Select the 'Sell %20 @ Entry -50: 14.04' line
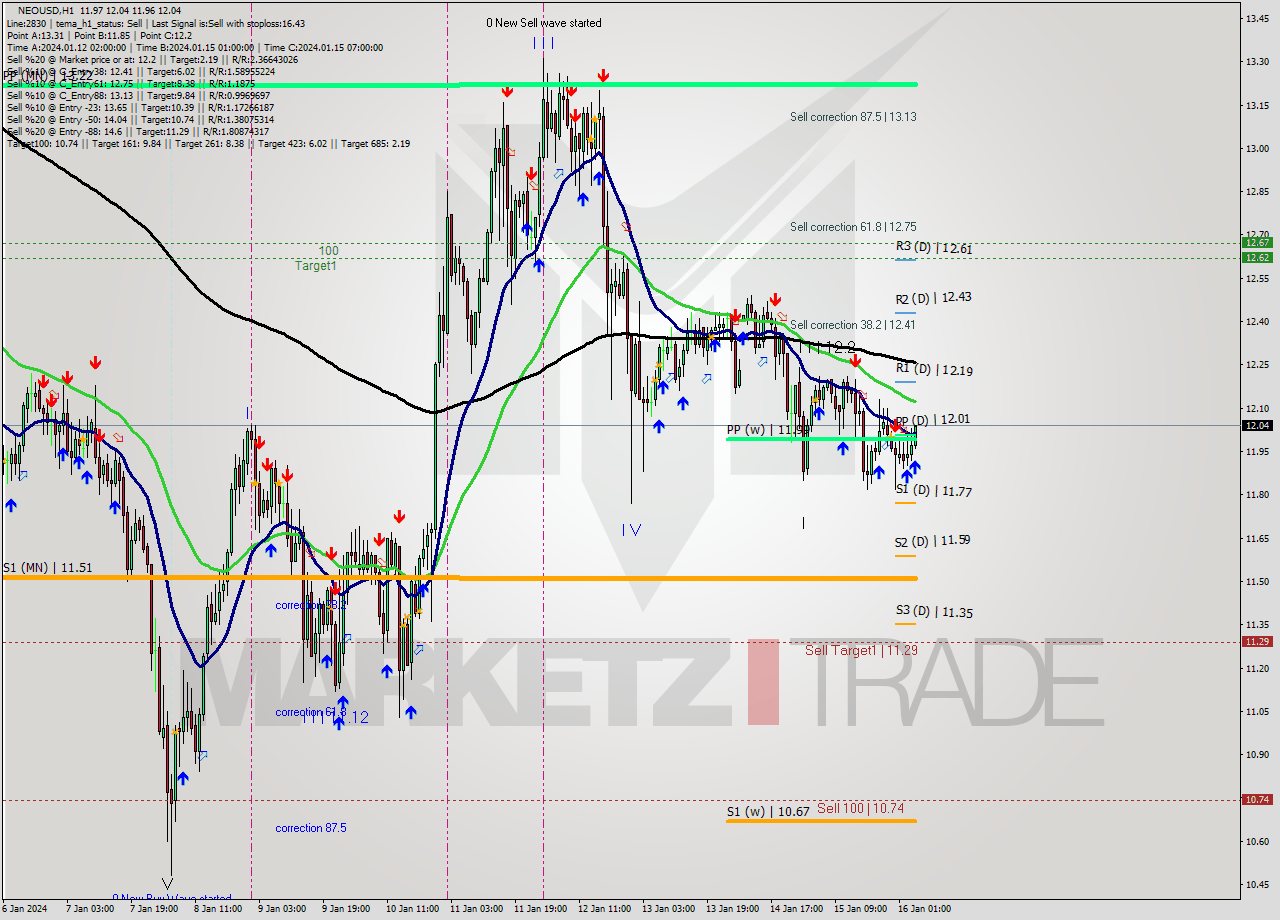 140,119
